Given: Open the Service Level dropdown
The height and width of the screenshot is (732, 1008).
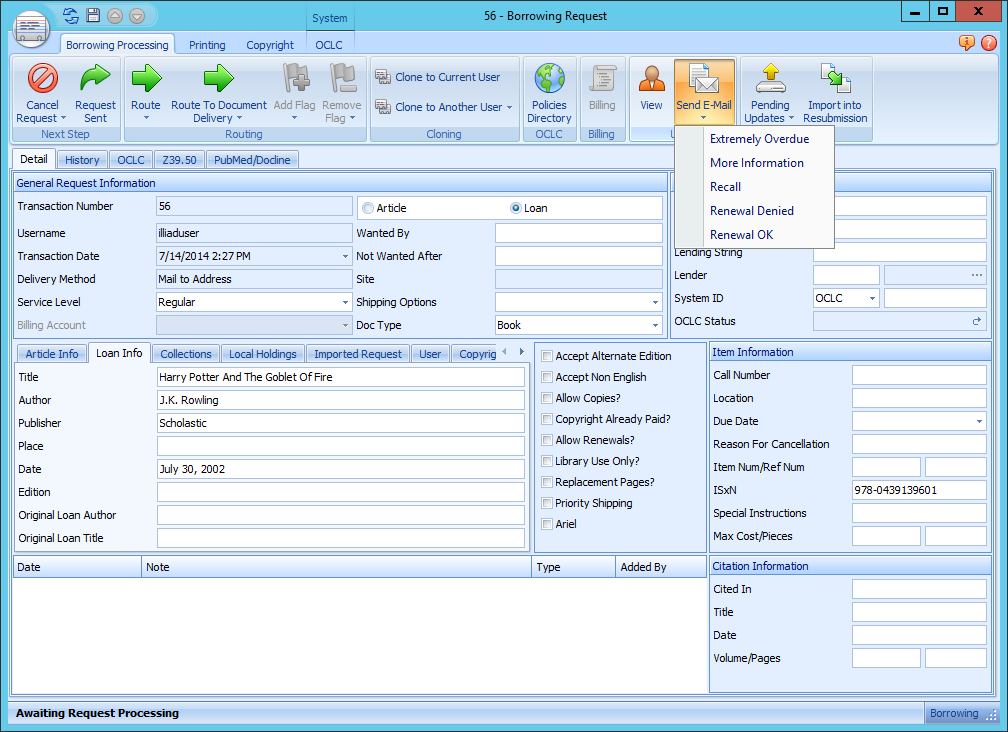Looking at the screenshot, I should (347, 302).
